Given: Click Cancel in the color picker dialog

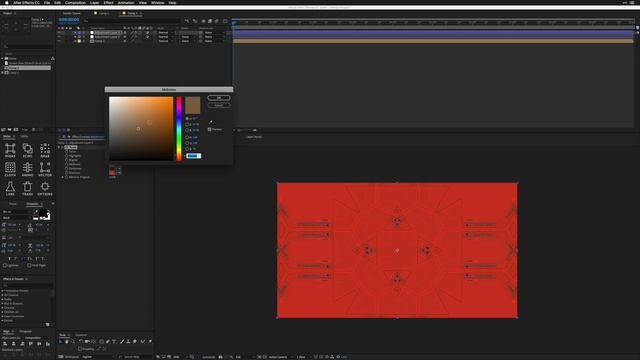Looking at the screenshot, I should pyautogui.click(x=219, y=105).
